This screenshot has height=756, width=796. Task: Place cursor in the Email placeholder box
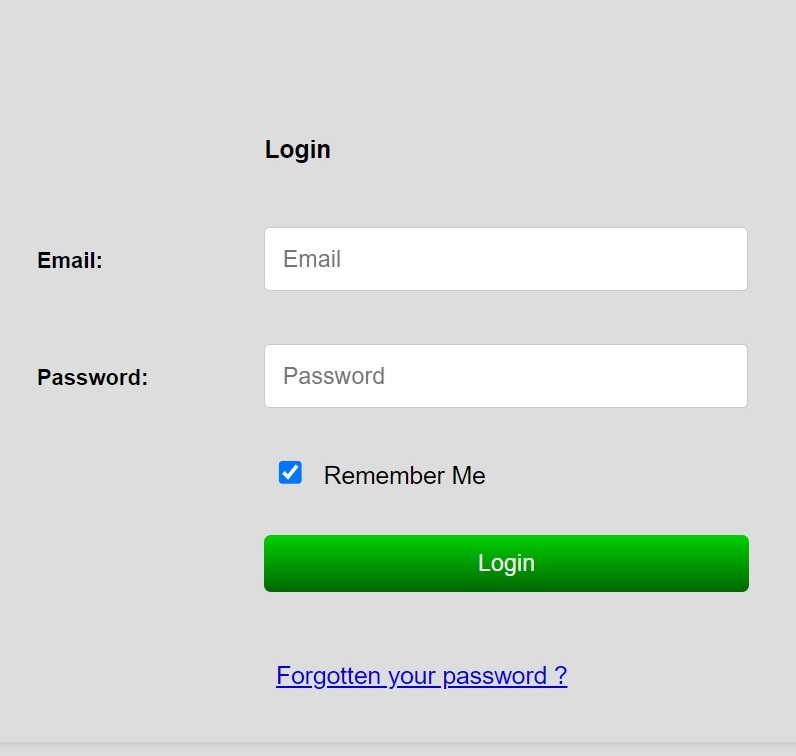pyautogui.click(x=506, y=259)
